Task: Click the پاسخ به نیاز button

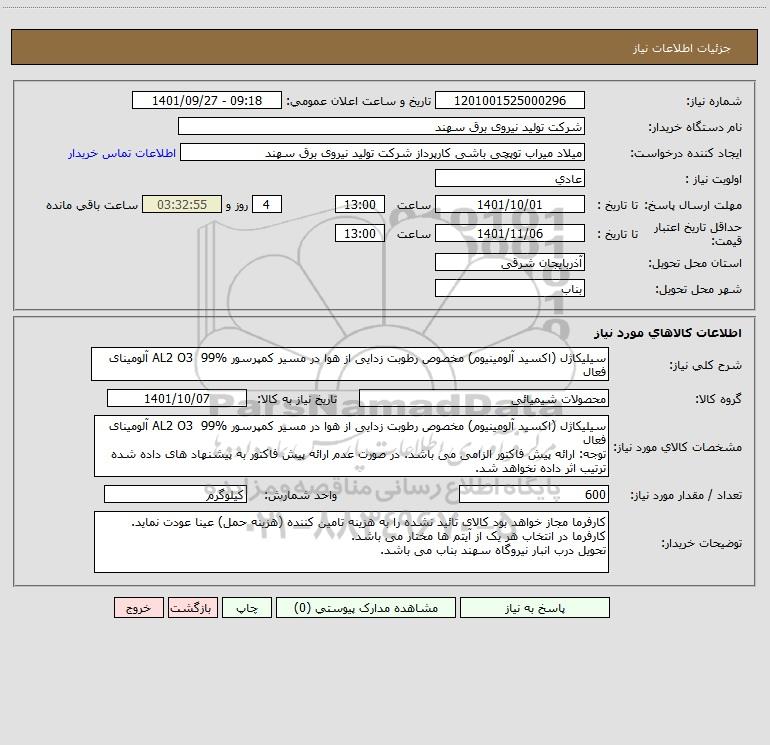Action: click(x=535, y=607)
